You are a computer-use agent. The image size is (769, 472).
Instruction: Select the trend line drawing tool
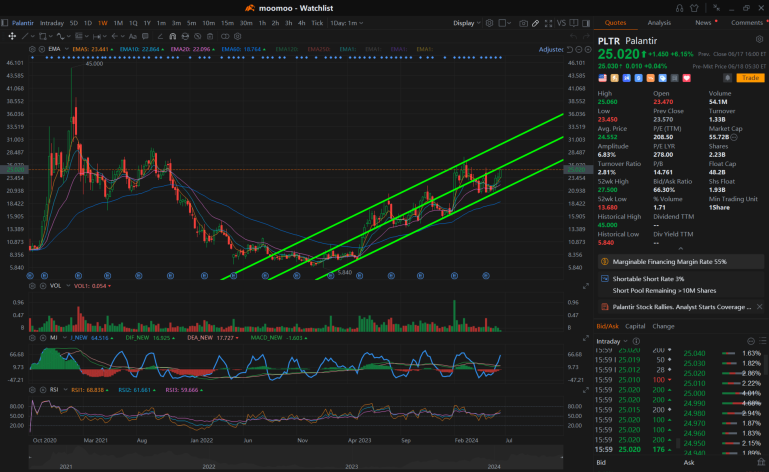tap(25, 36)
